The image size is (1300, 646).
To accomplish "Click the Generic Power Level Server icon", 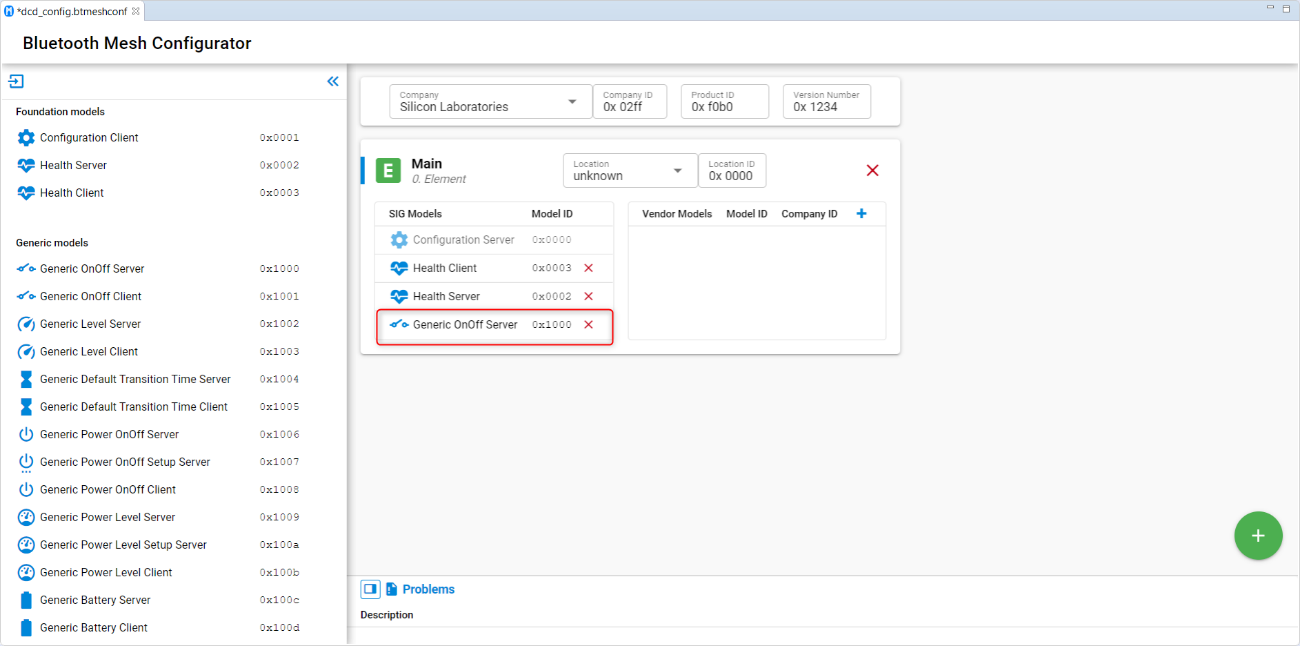I will 26,517.
